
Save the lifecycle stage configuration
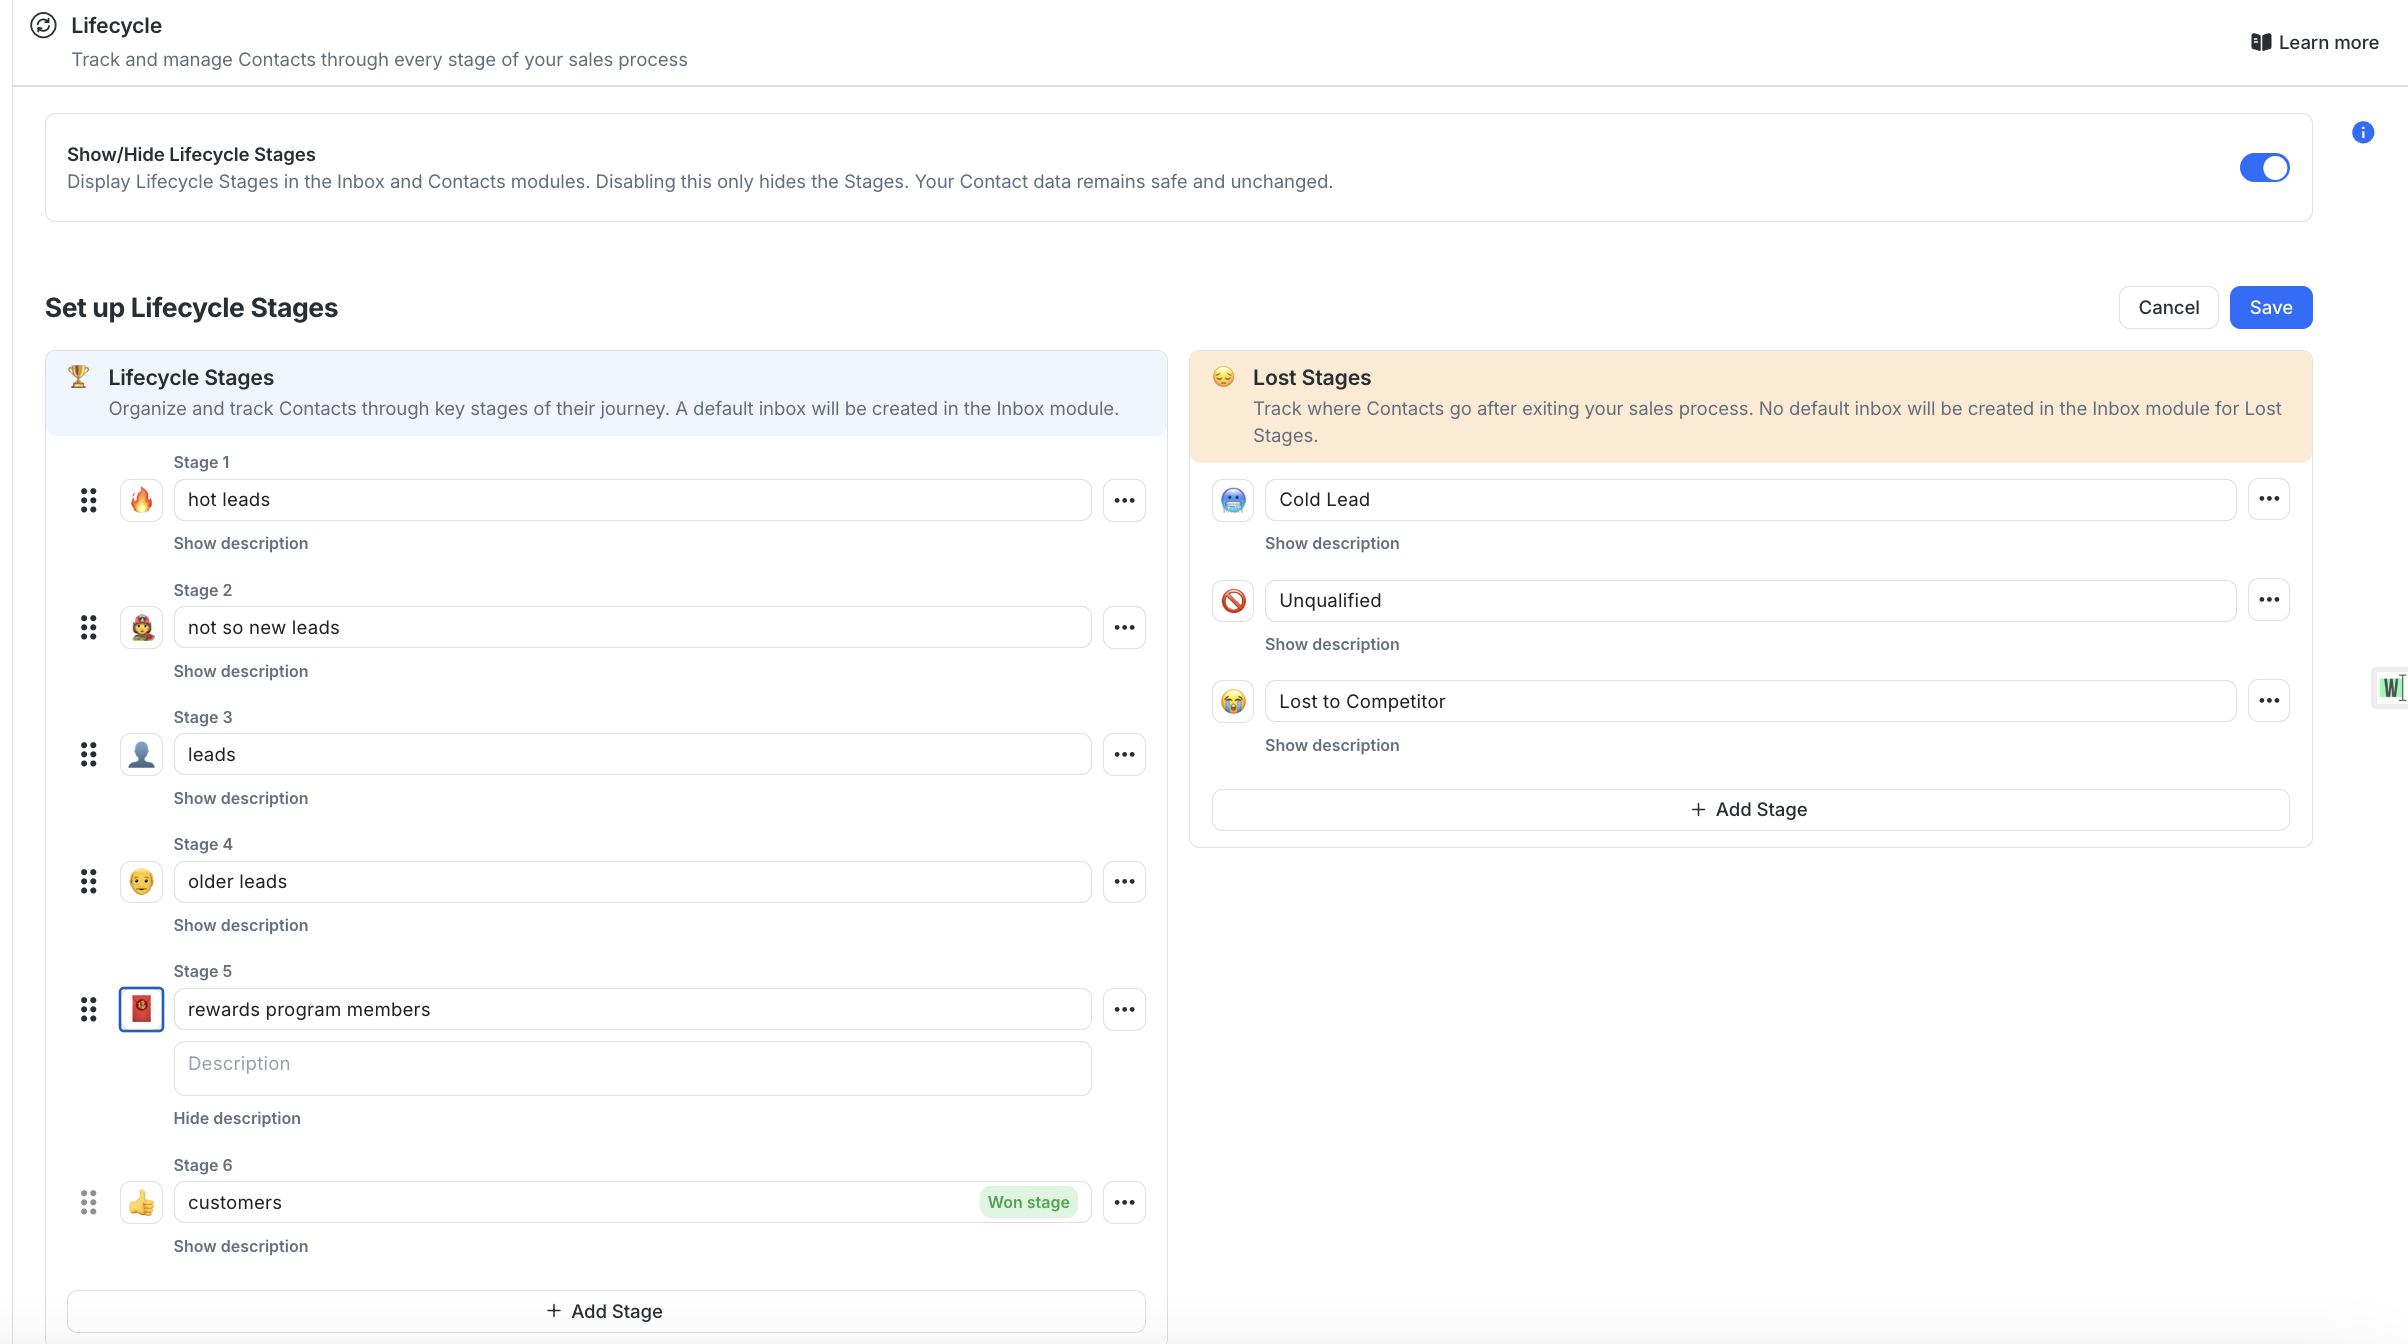click(x=2270, y=307)
